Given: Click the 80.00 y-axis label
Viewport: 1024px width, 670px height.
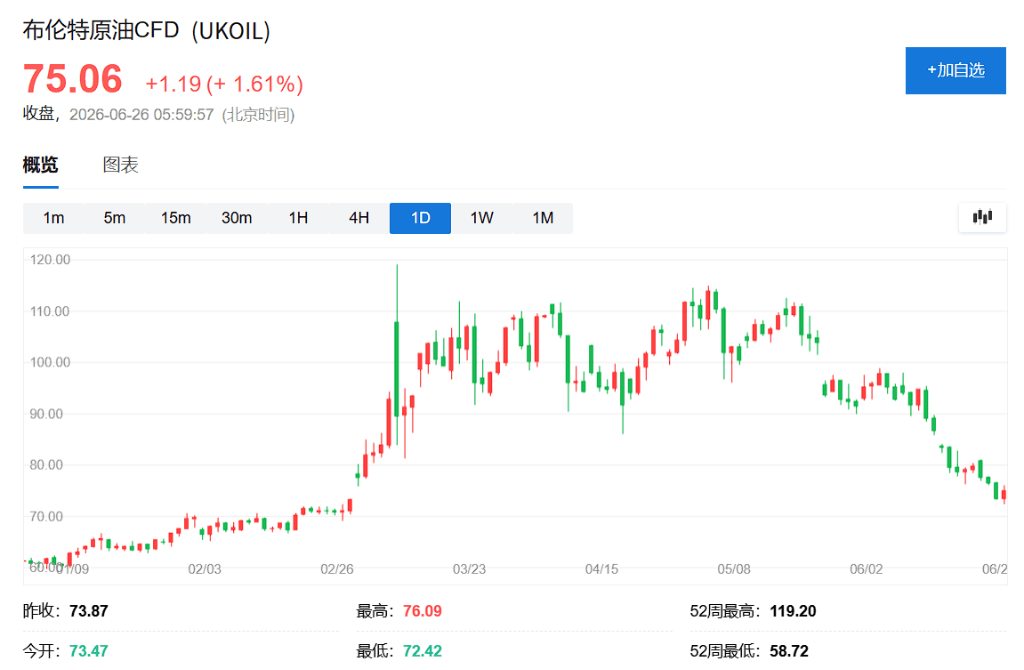Looking at the screenshot, I should [46, 465].
